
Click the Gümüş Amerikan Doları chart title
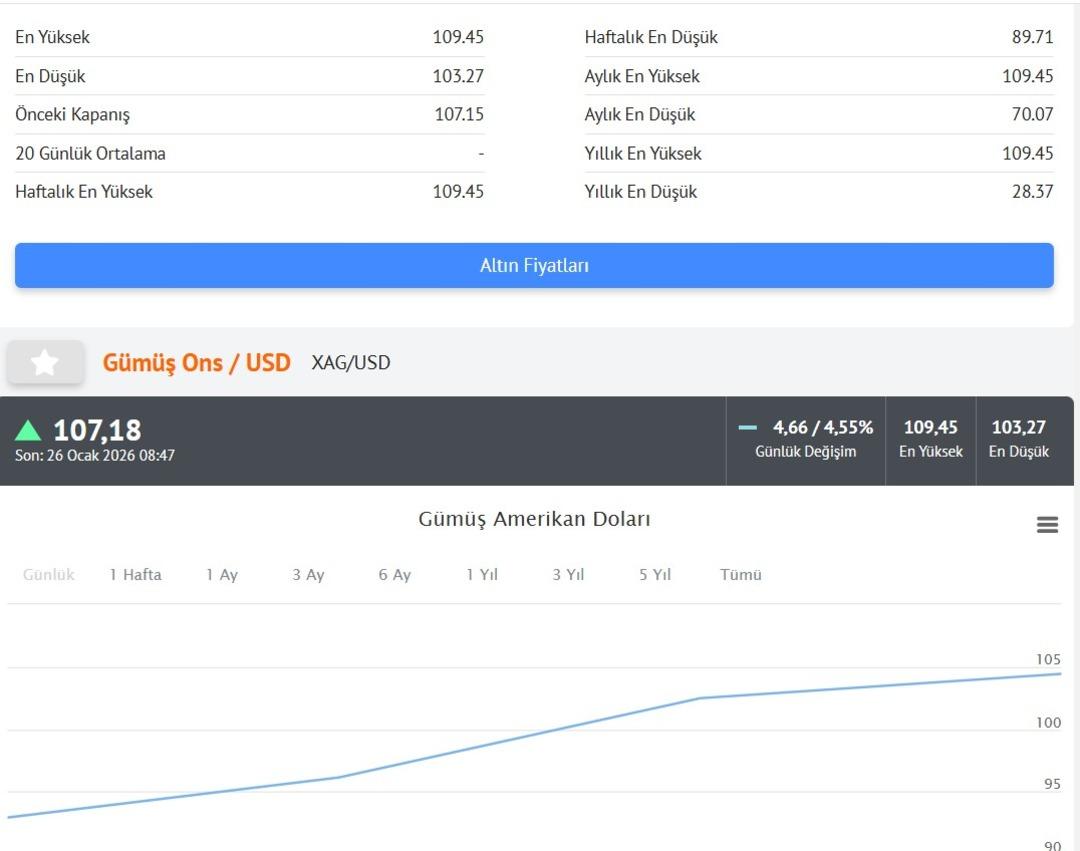coord(534,519)
